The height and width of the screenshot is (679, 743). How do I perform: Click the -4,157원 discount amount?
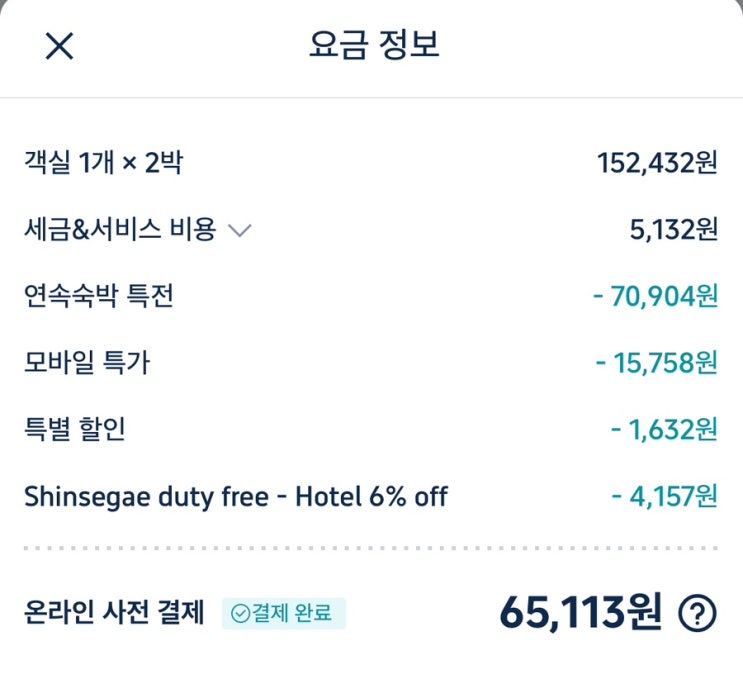664,497
